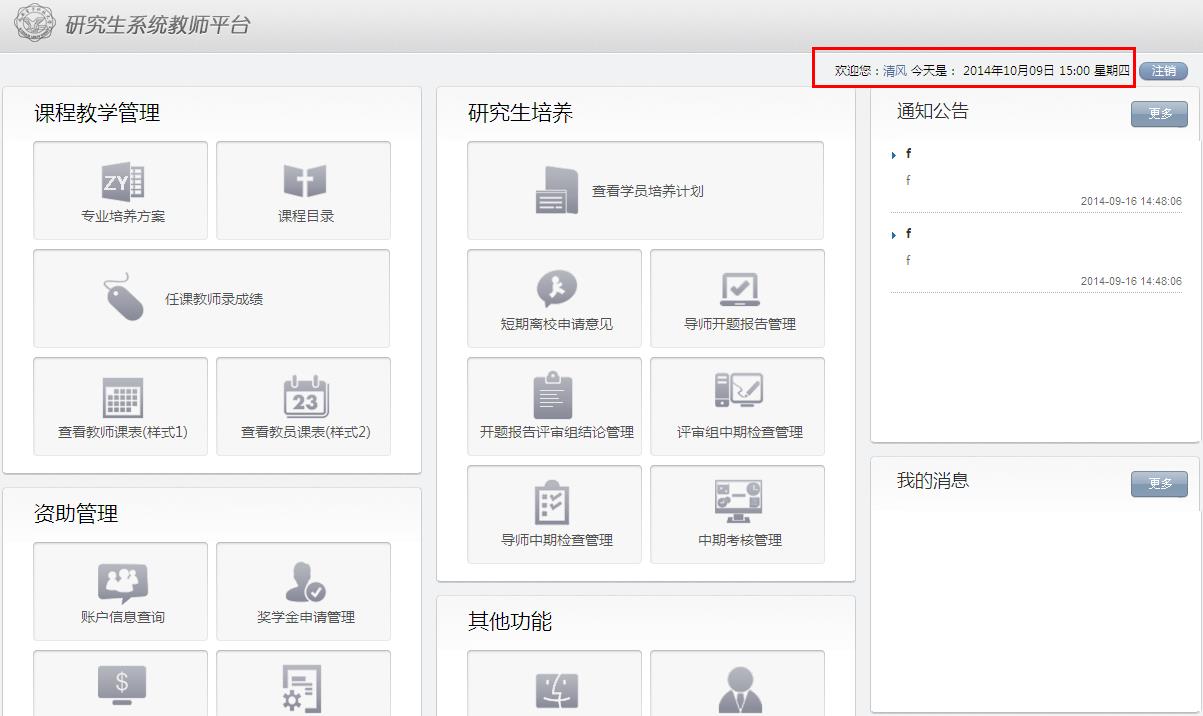The height and width of the screenshot is (716, 1203).
Task: Expand the first notice arrow in 通知公告
Action: [893, 155]
